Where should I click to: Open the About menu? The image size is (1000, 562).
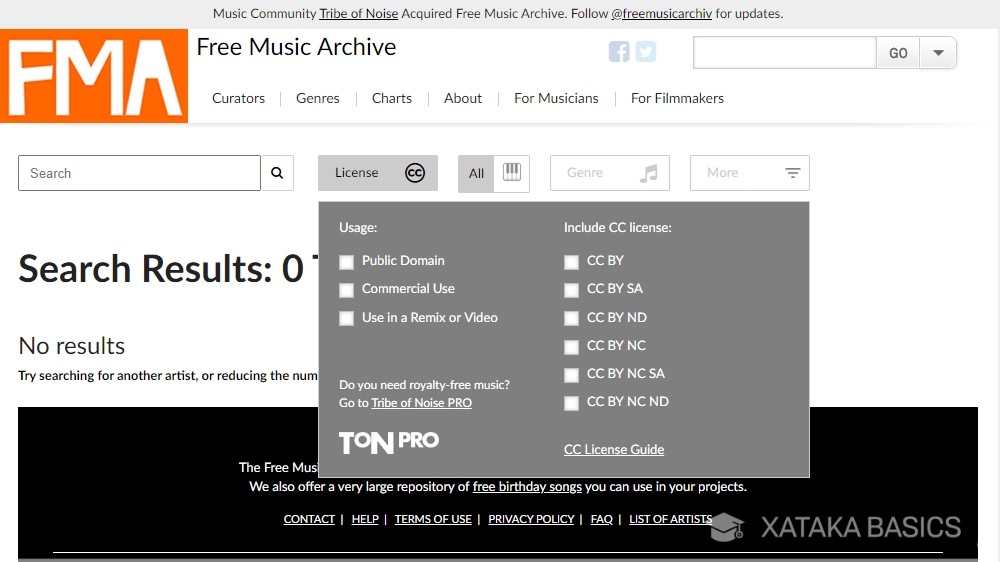tap(463, 98)
